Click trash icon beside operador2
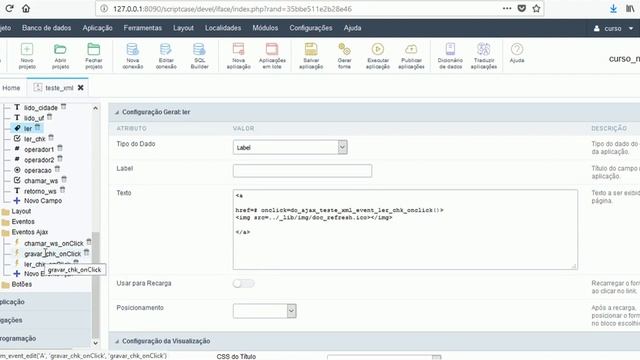 coord(60,159)
